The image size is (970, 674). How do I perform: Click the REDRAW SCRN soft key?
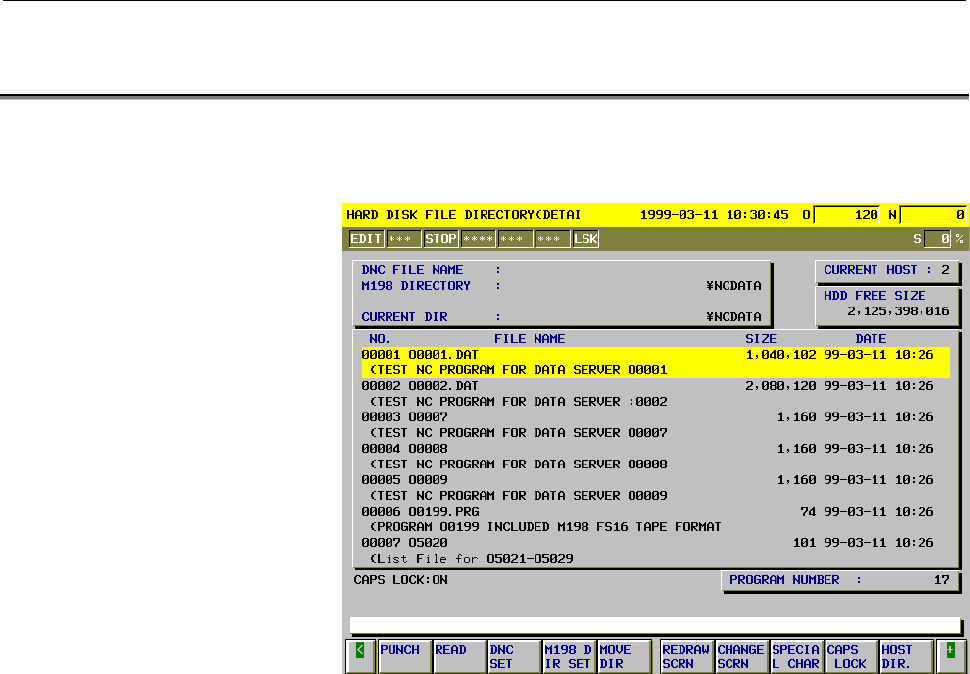pos(687,656)
